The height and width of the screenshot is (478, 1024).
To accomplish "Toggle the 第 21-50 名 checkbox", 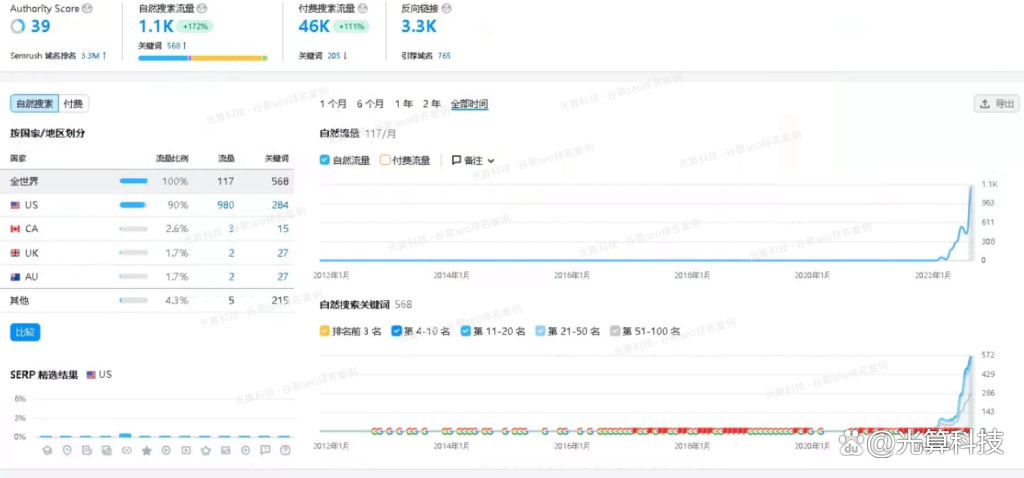I will tap(540, 331).
